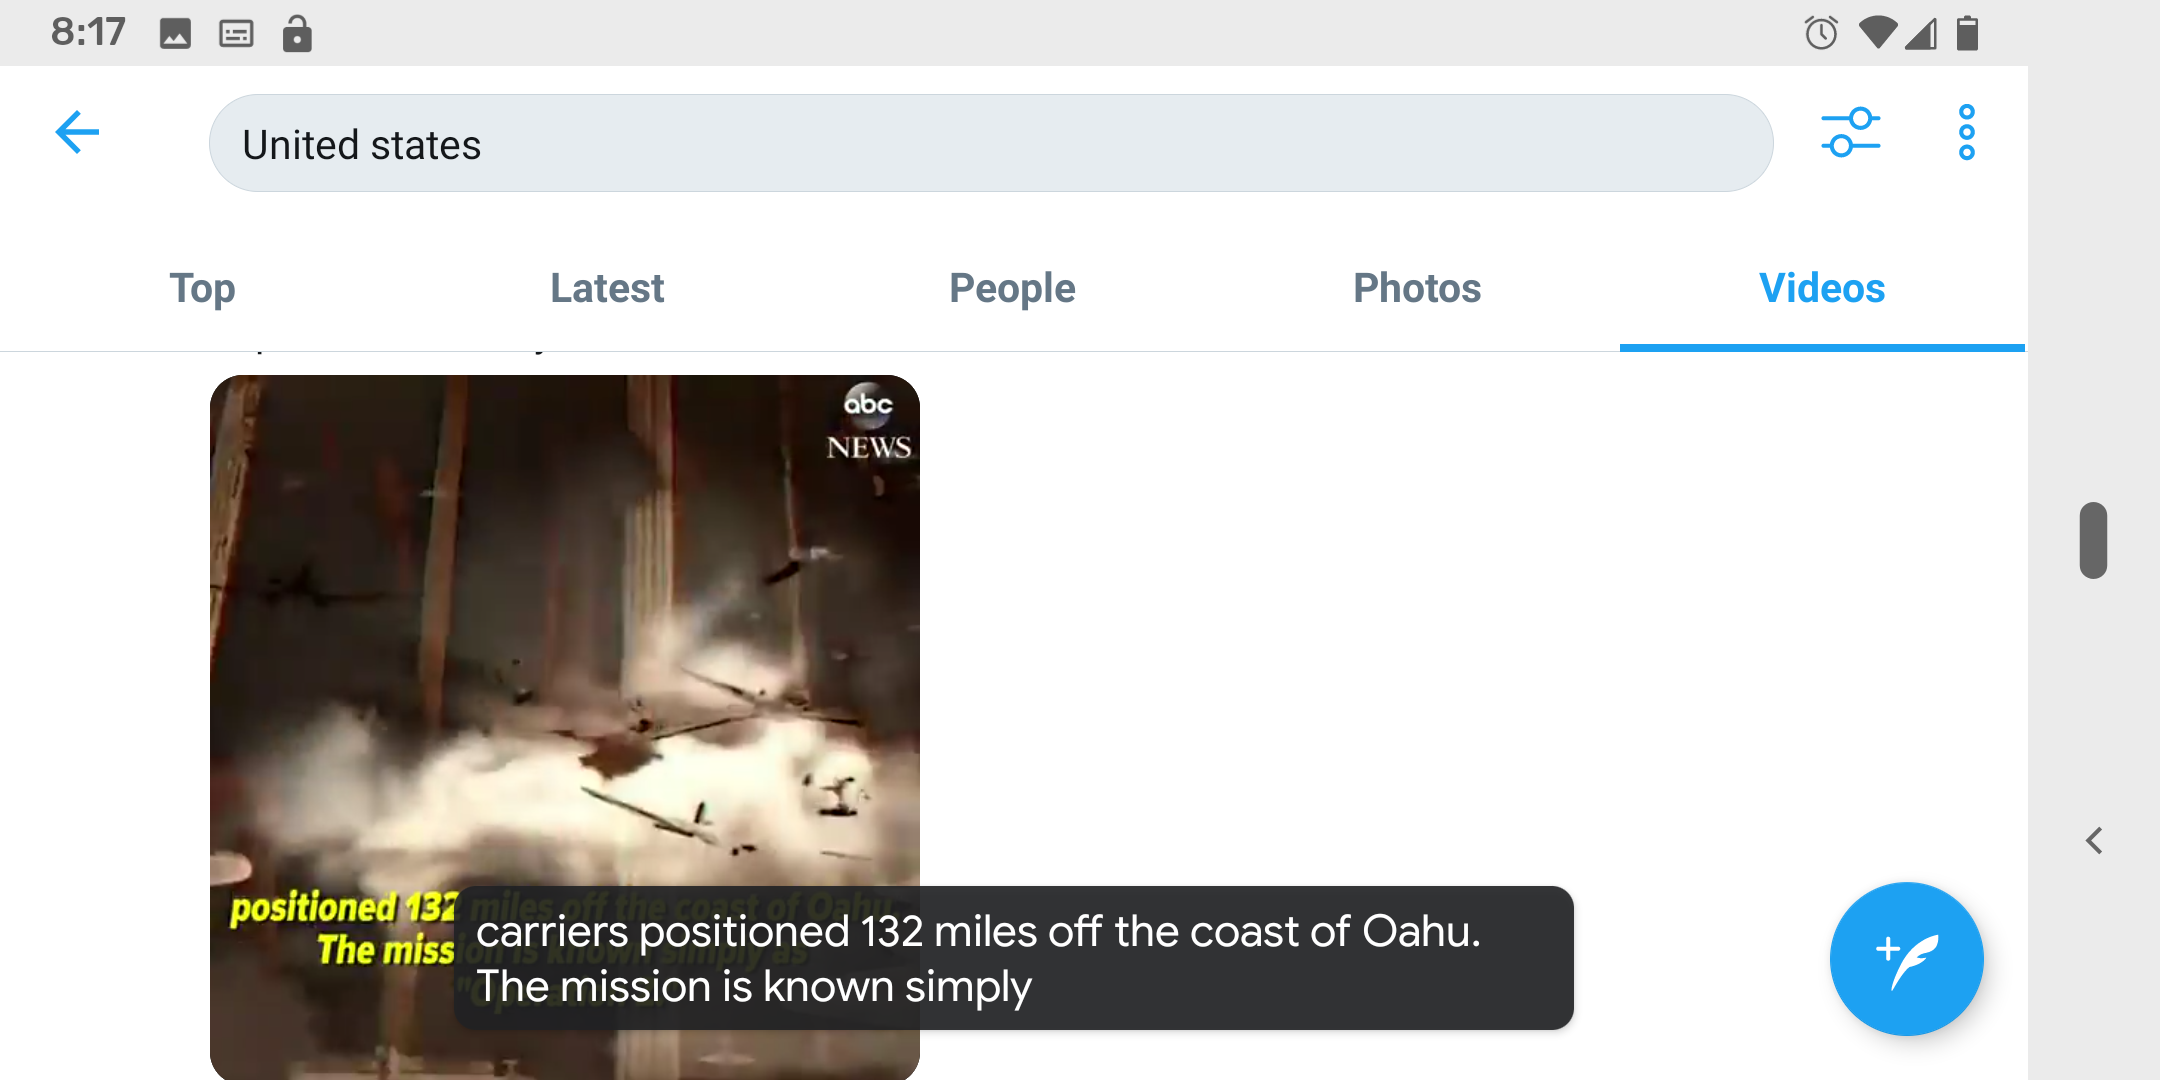Enable the screen lock status icon
Screen dimensions: 2160x1080
(296, 30)
